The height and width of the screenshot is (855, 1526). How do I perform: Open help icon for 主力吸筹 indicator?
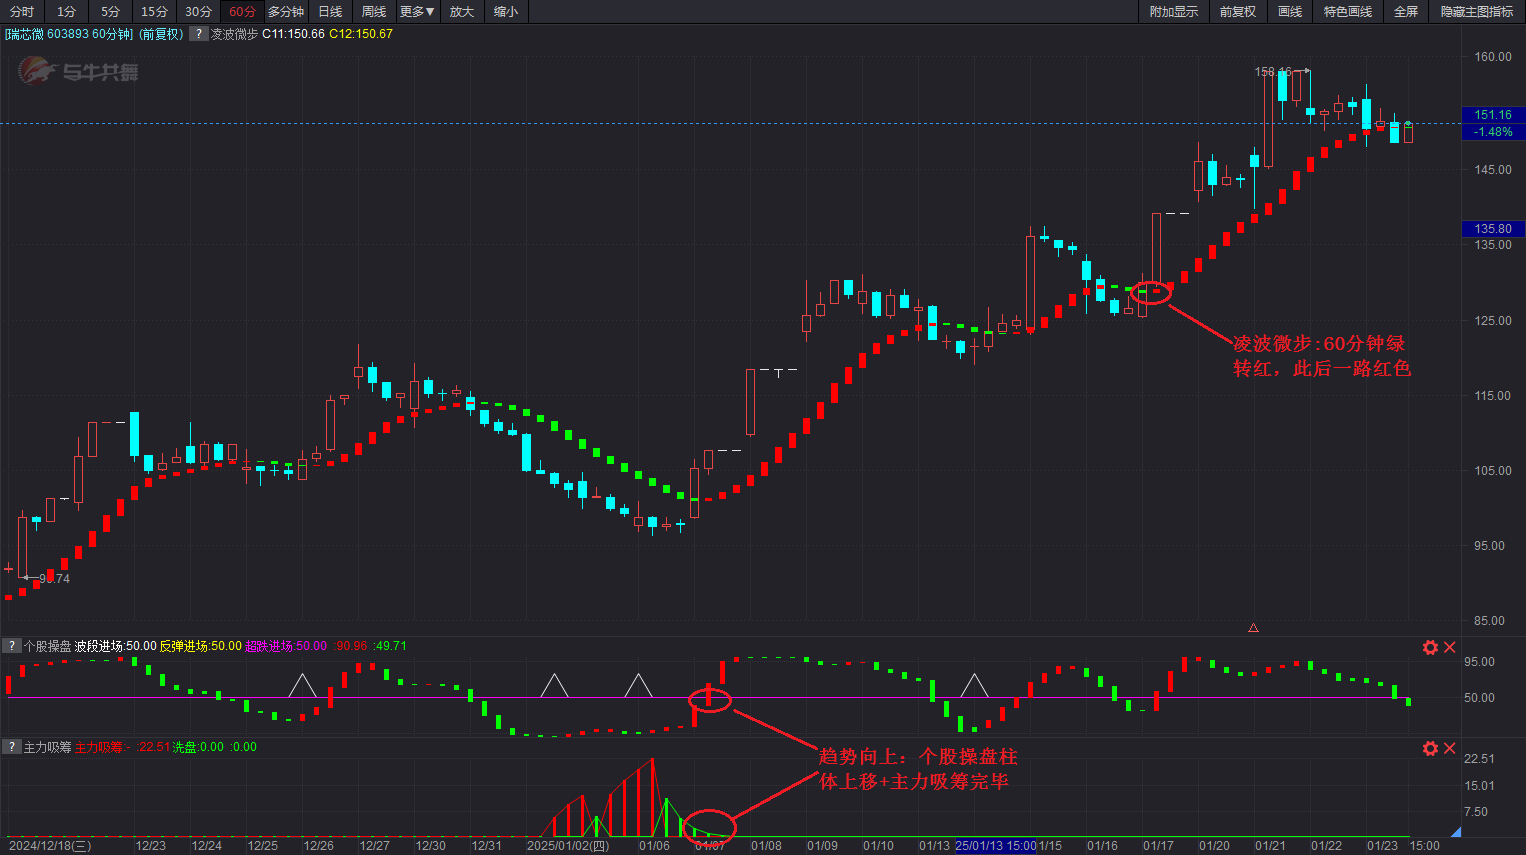[12, 747]
